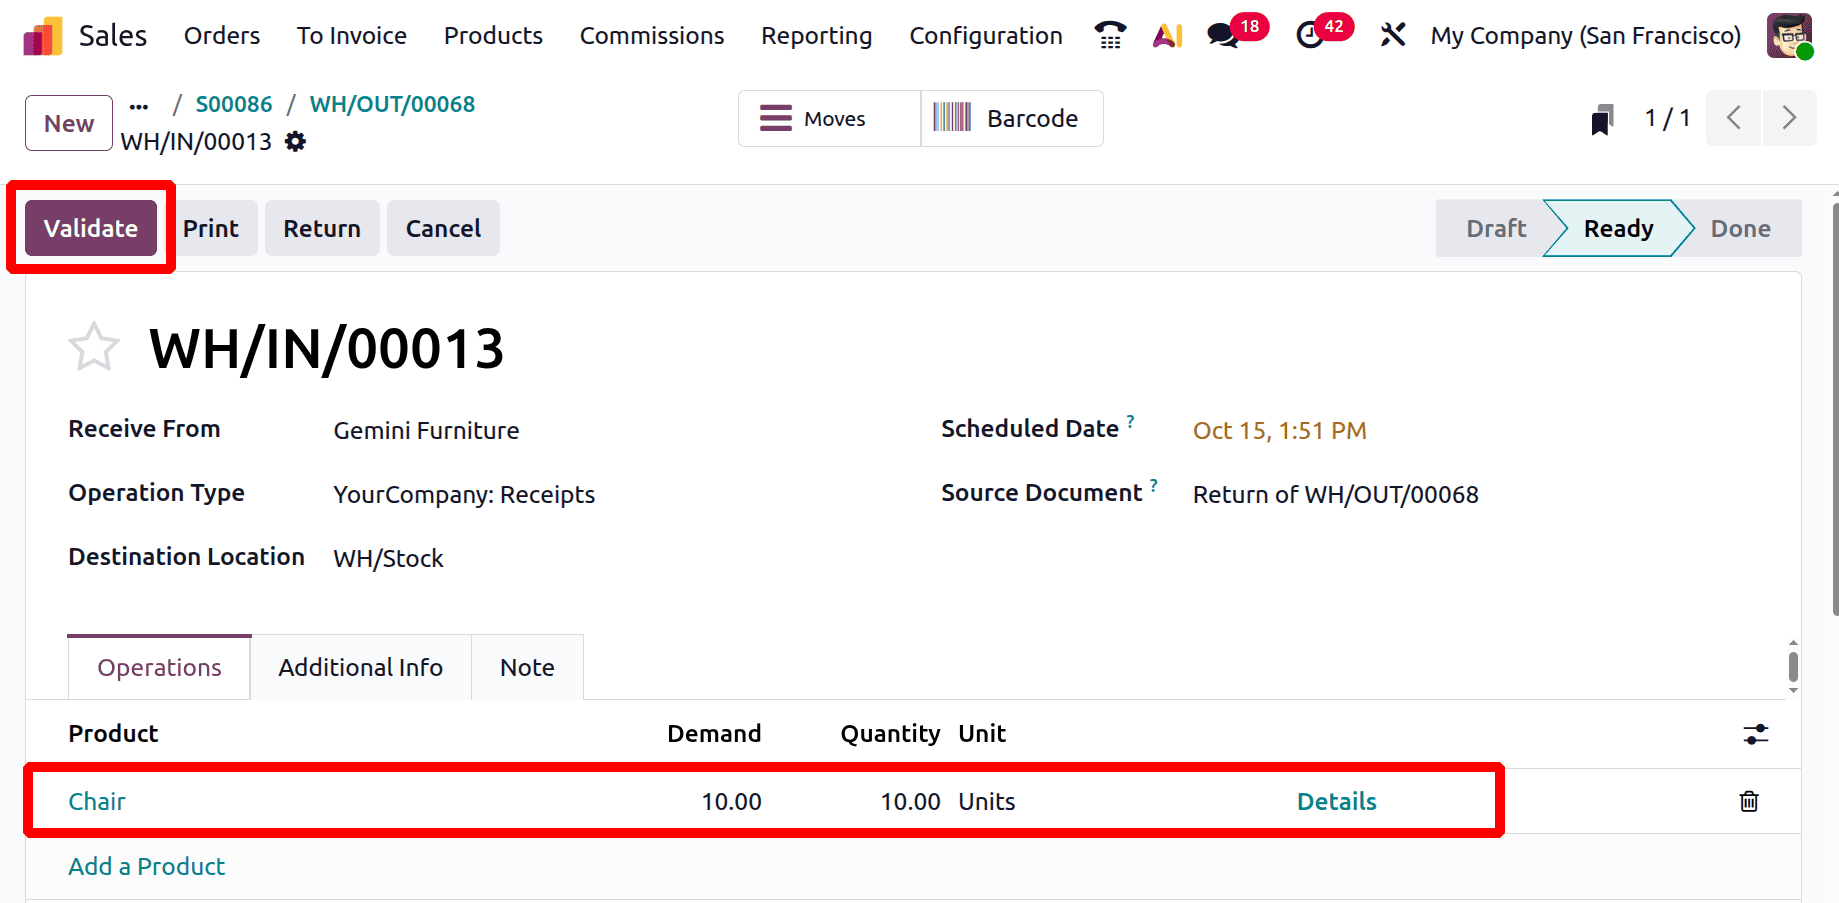
Task: Open optional columns icon above product table
Action: coord(1756,734)
